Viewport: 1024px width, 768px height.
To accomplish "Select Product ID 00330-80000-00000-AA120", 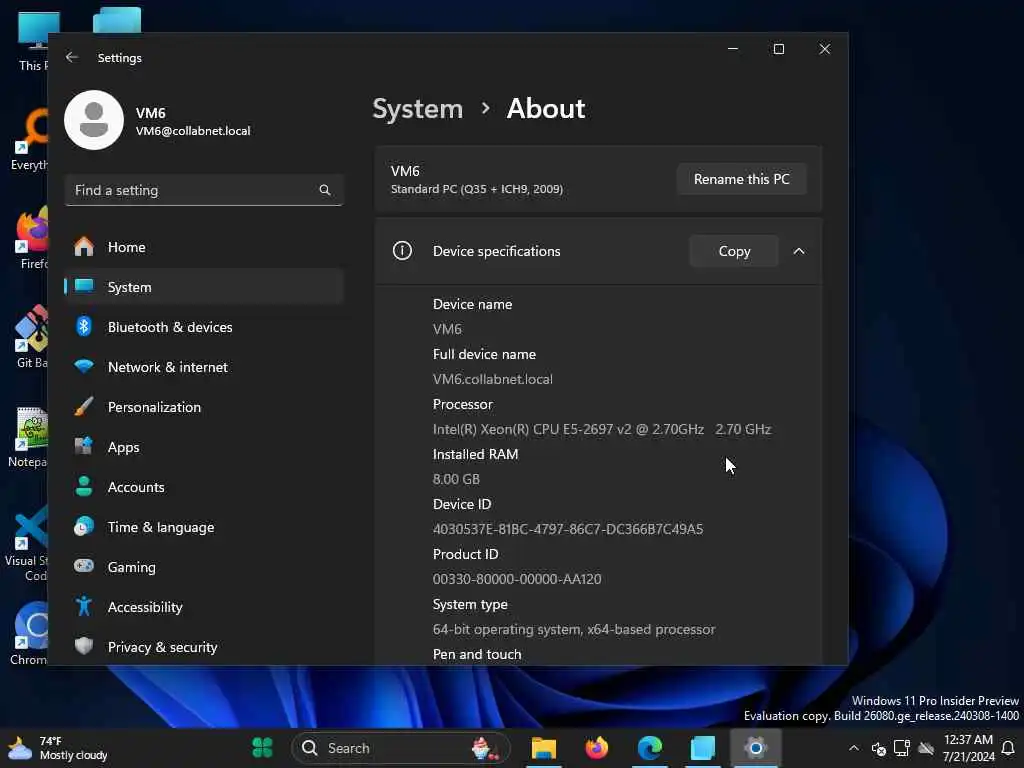I will (x=517, y=579).
